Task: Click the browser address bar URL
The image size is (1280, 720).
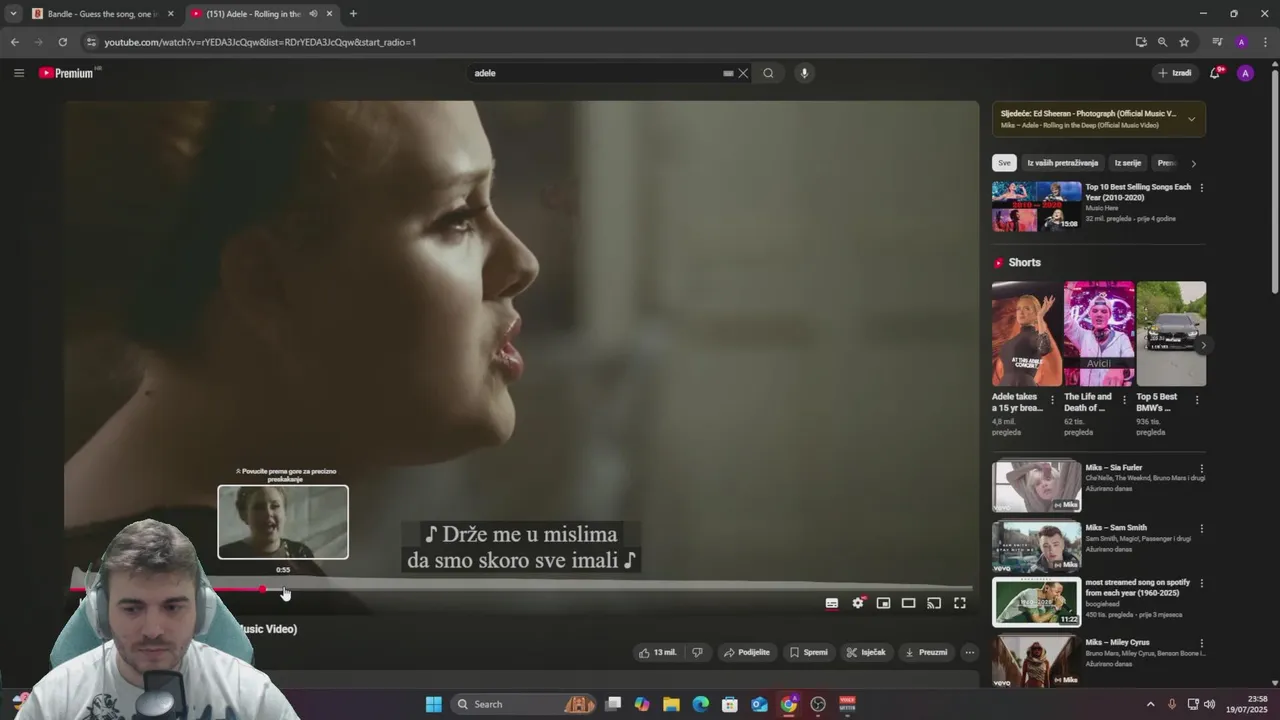Action: [x=260, y=42]
